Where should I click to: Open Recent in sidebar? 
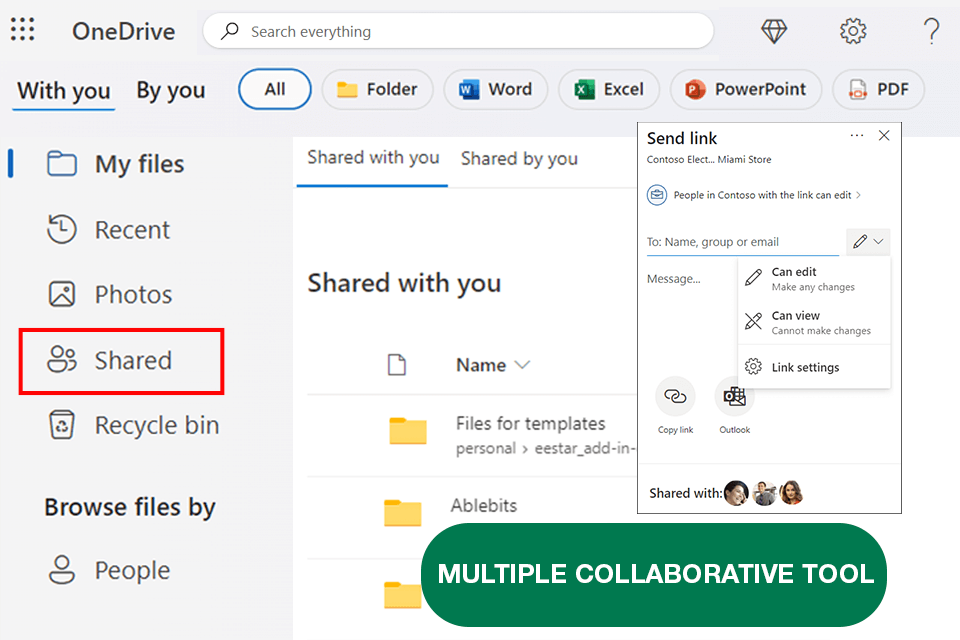[109, 230]
